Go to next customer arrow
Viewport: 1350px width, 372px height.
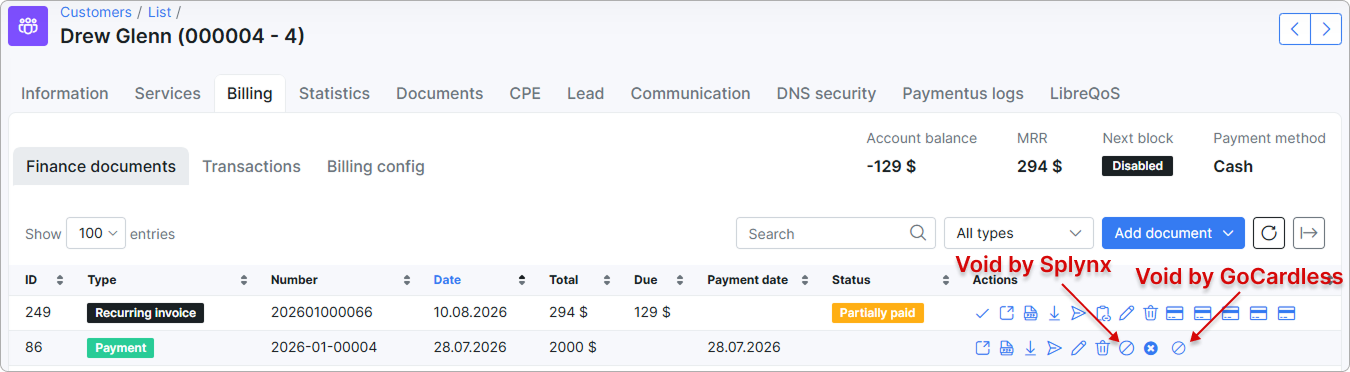(1326, 29)
